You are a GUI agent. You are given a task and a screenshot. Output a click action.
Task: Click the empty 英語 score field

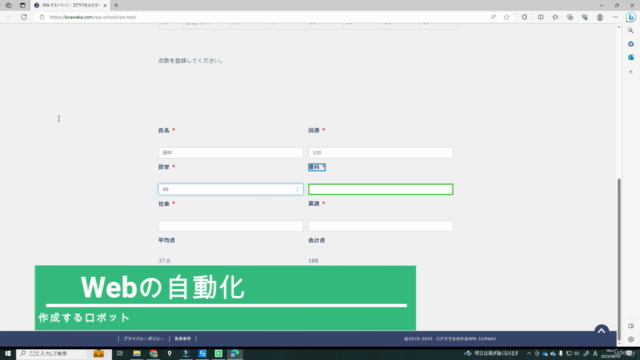tap(380, 226)
